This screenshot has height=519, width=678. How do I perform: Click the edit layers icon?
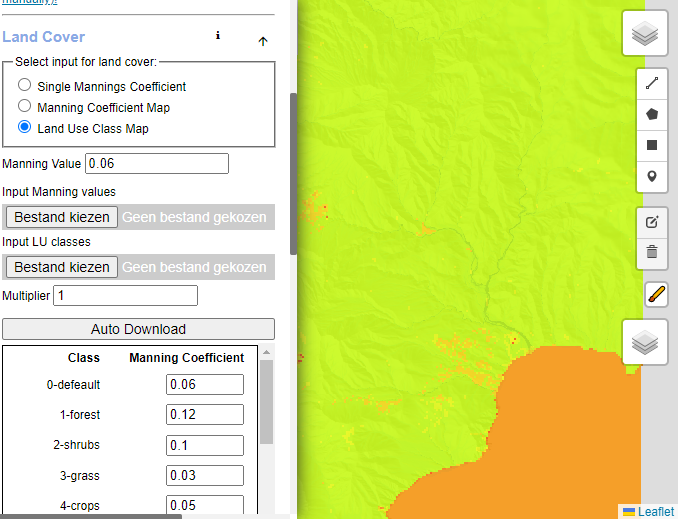652,222
